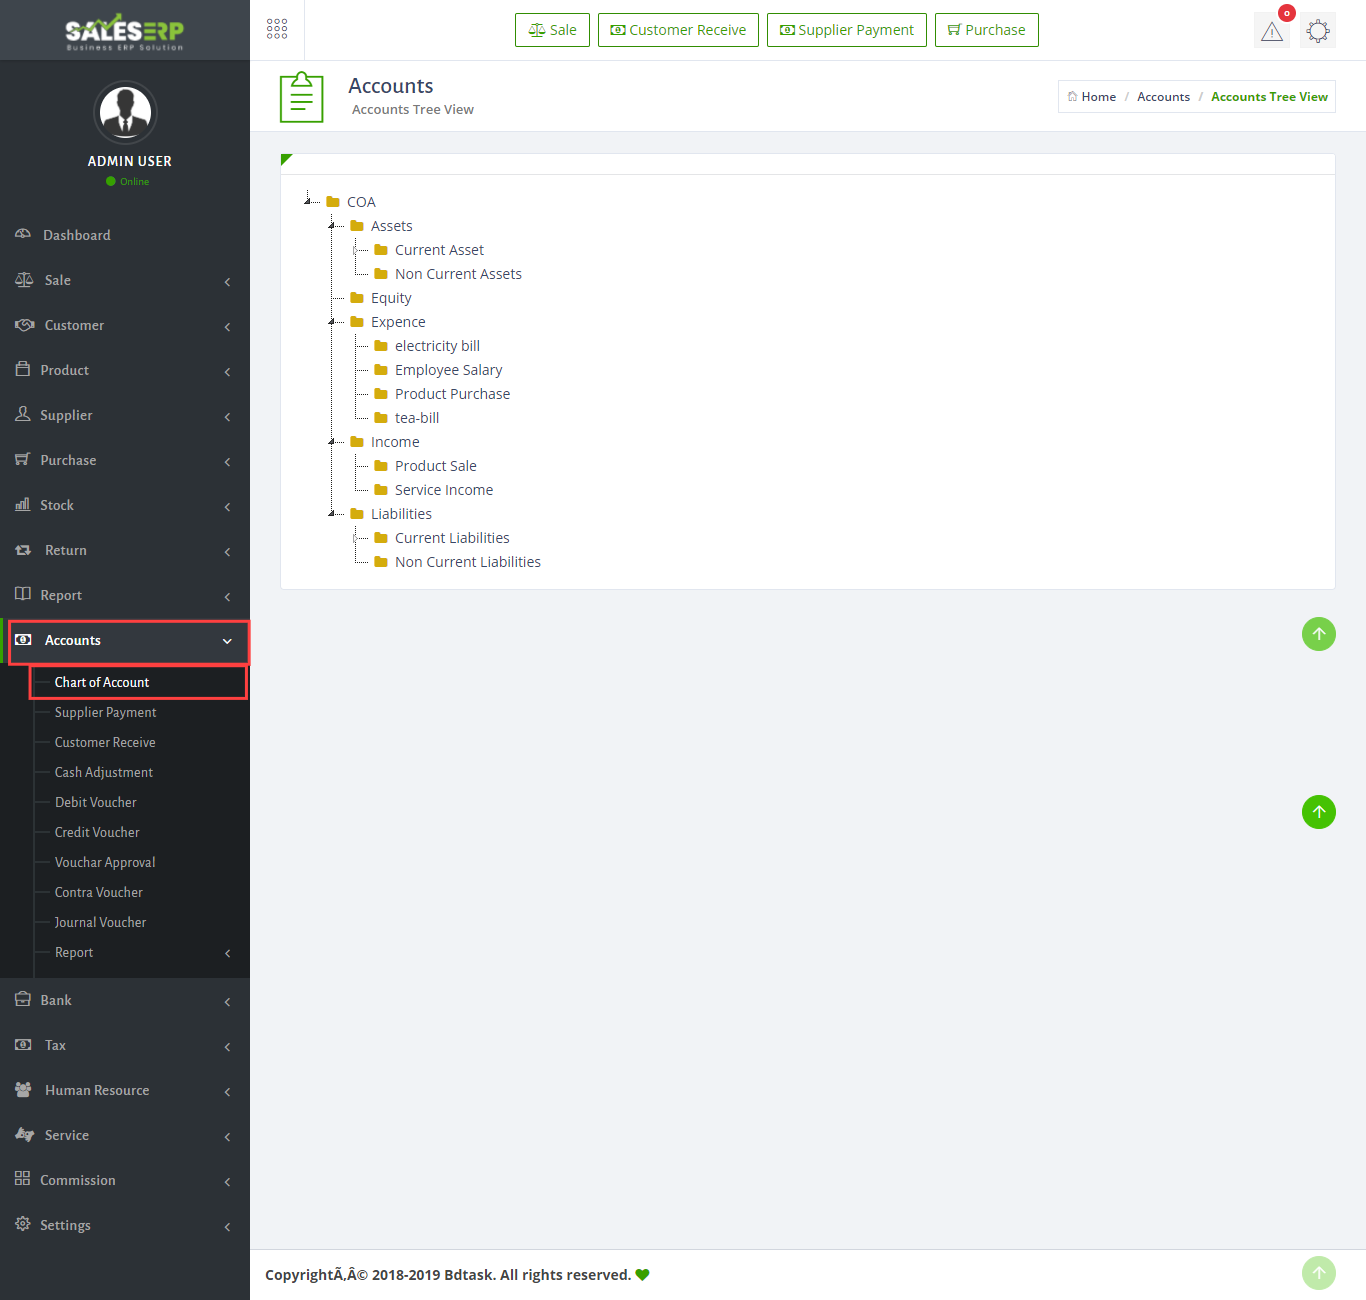
Task: Click the SalesERP logo
Action: coord(125,31)
